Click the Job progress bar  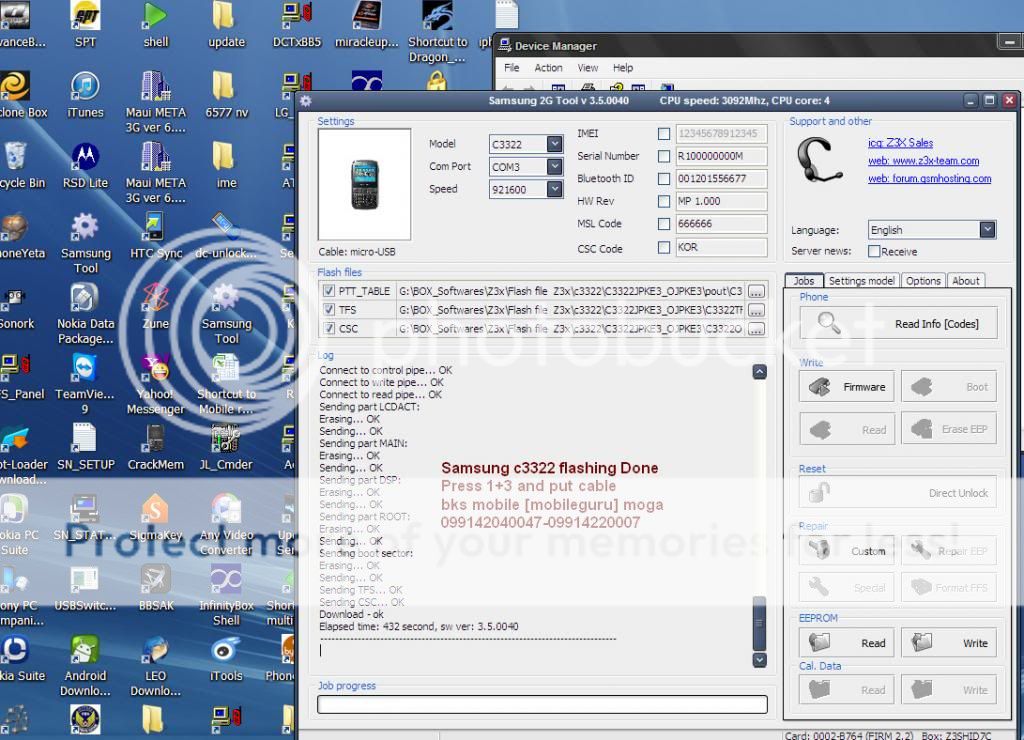[x=542, y=704]
